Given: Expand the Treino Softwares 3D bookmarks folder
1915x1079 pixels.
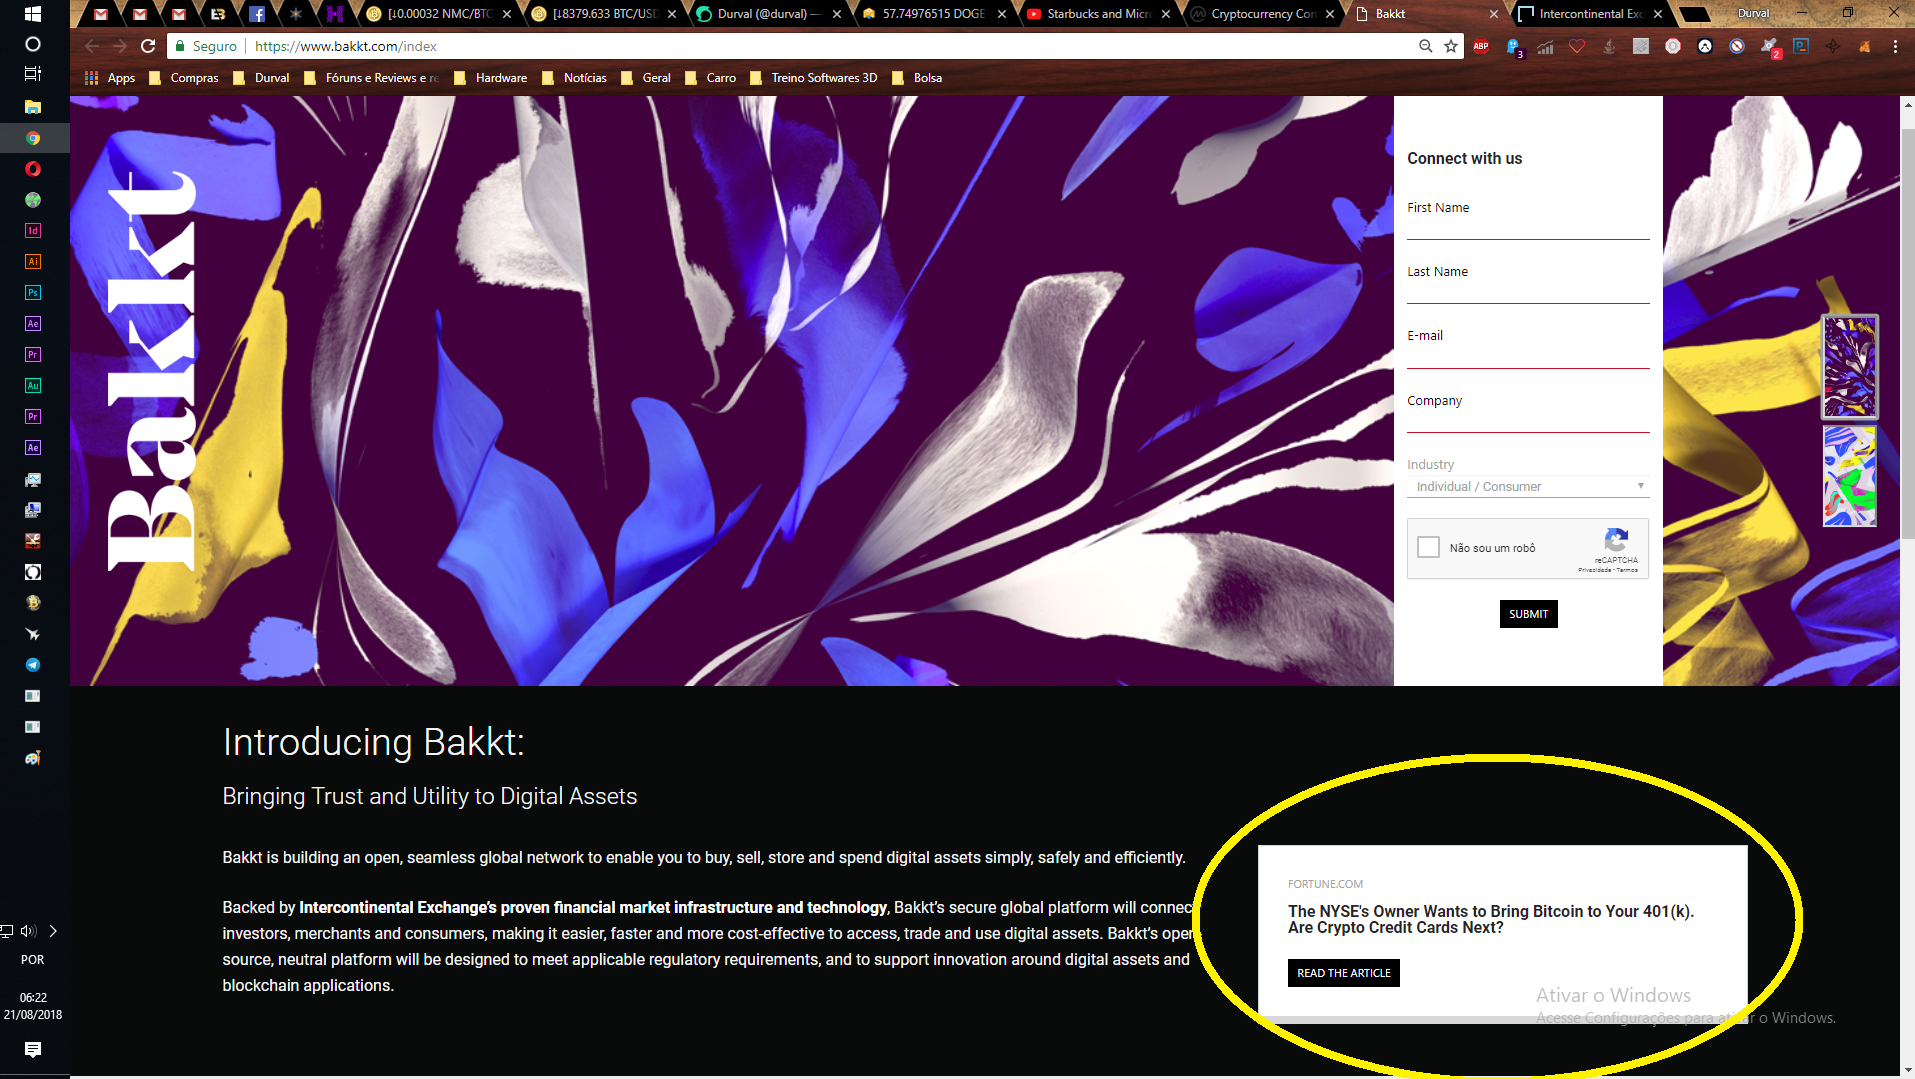Looking at the screenshot, I should pos(814,78).
